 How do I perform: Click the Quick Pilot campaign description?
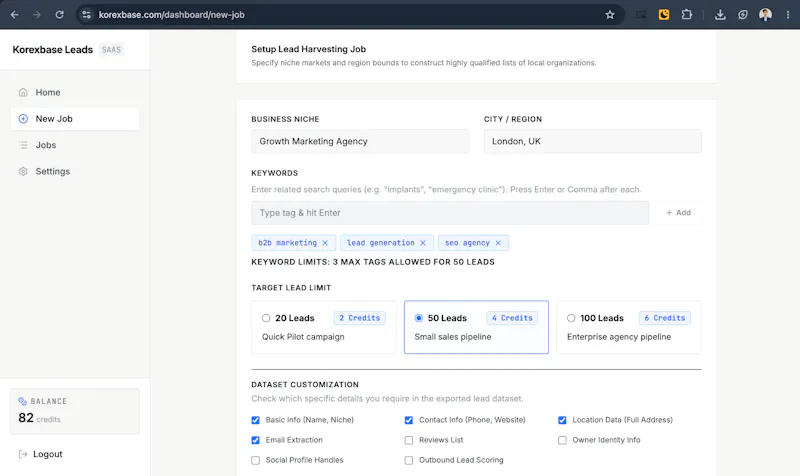303,337
